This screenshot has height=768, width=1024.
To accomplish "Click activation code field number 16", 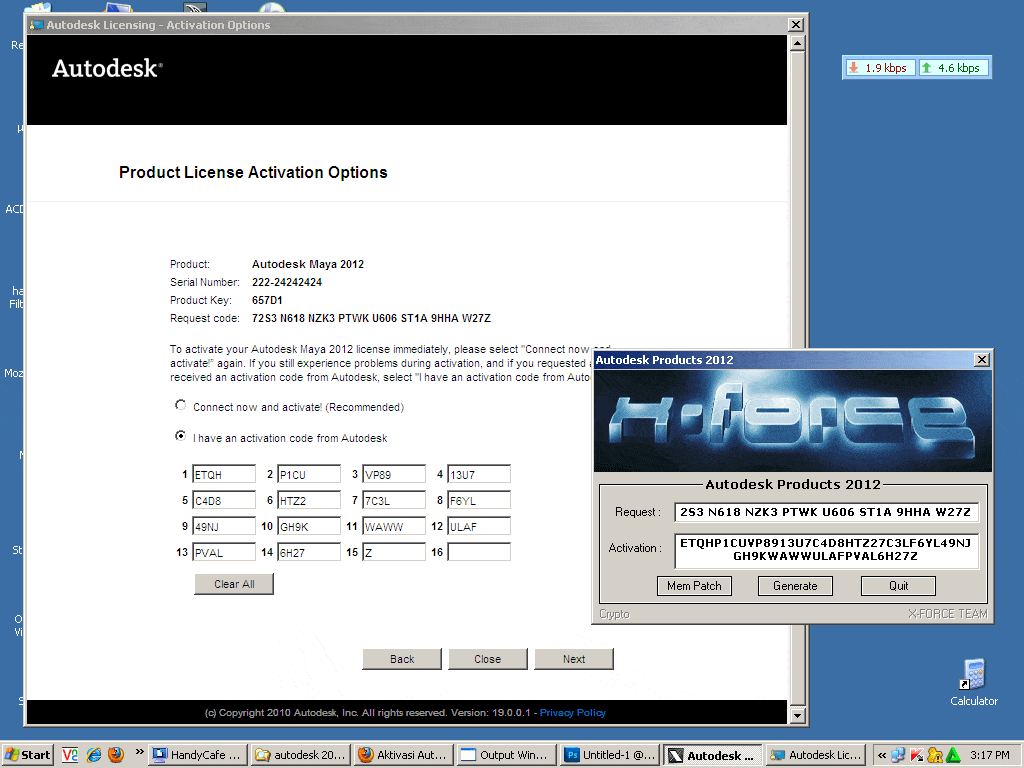I will click(478, 552).
